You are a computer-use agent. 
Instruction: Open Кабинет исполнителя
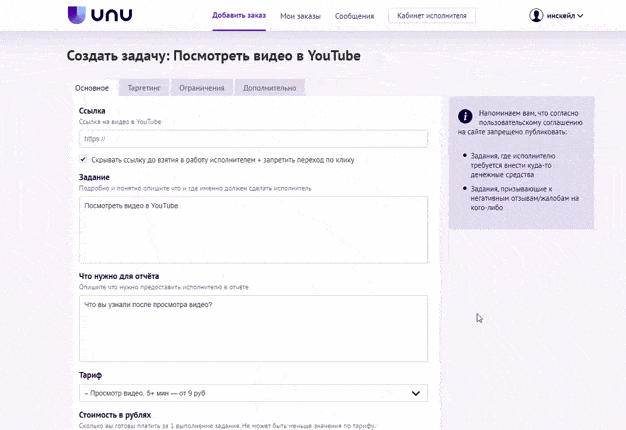[x=432, y=16]
